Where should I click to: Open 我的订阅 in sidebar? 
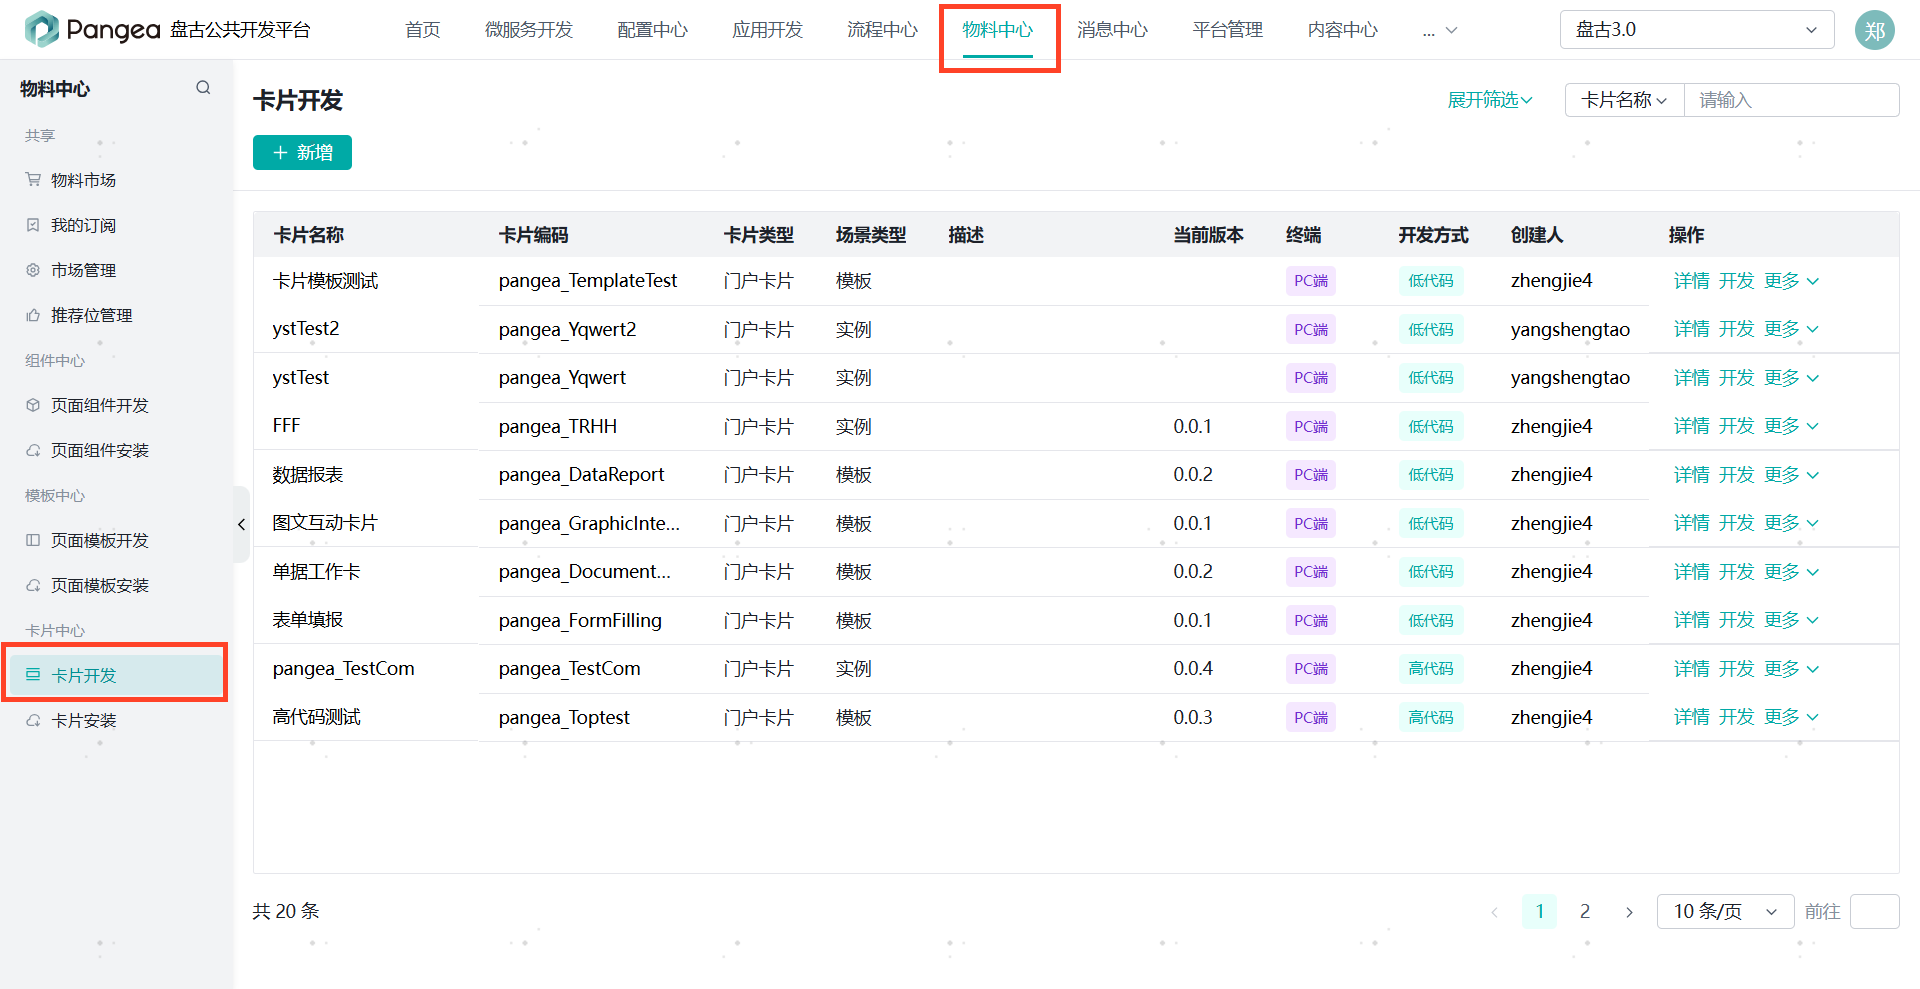[84, 225]
